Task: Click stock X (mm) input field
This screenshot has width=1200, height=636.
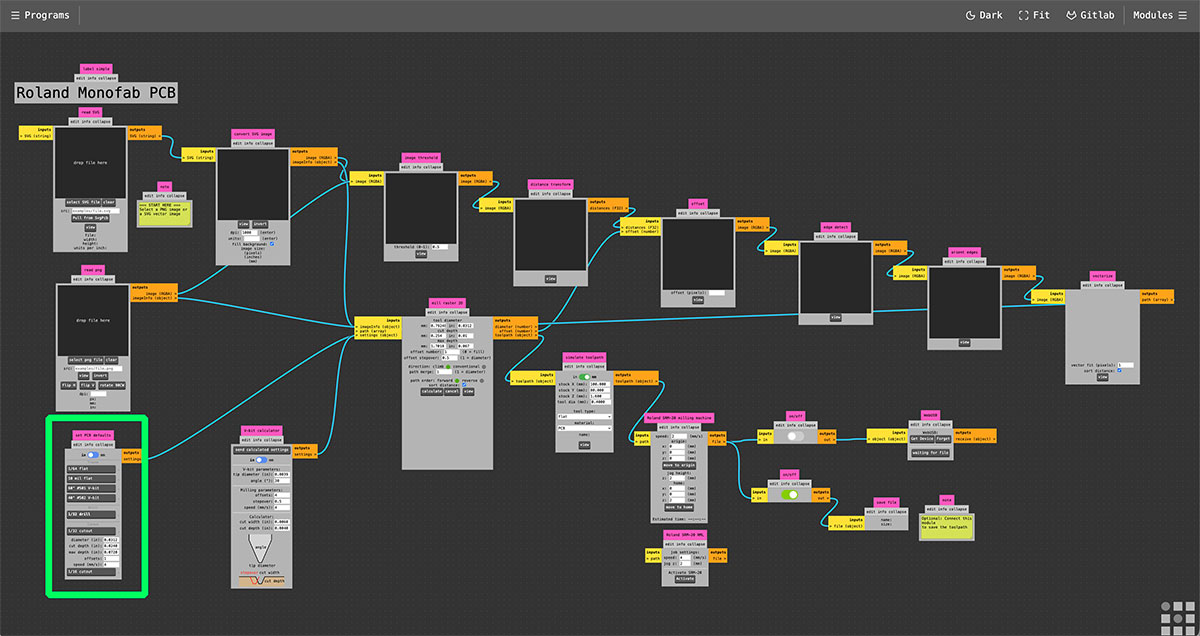Action: coord(600,384)
